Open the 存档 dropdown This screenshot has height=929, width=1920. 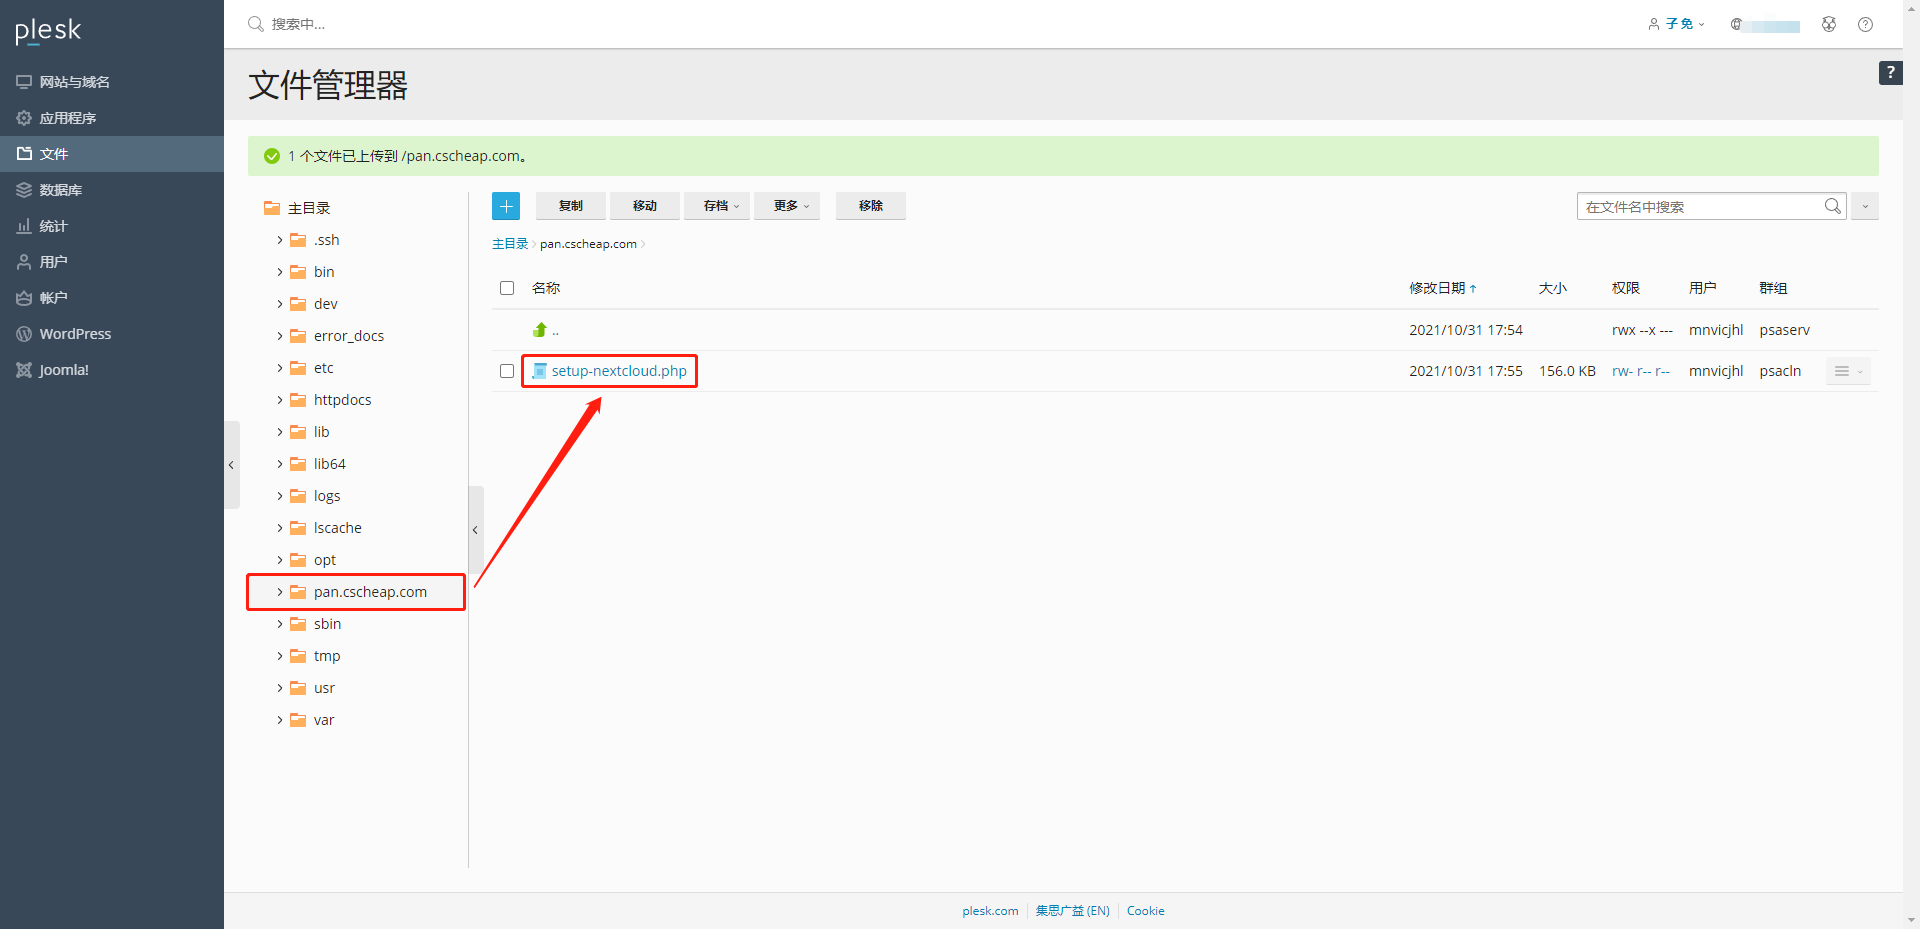pos(717,206)
